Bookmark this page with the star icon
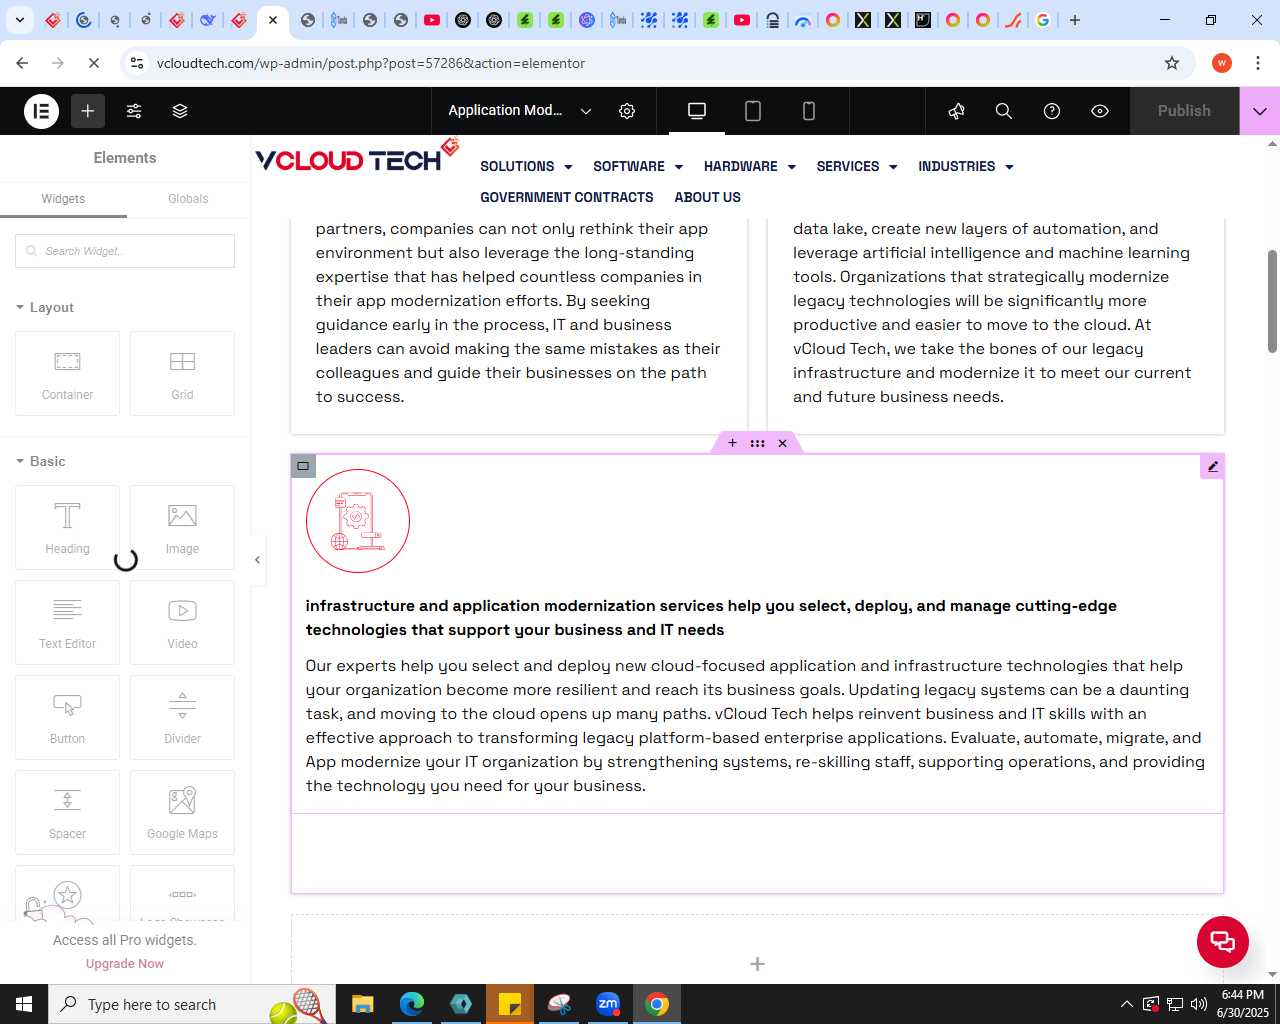 tap(1172, 63)
